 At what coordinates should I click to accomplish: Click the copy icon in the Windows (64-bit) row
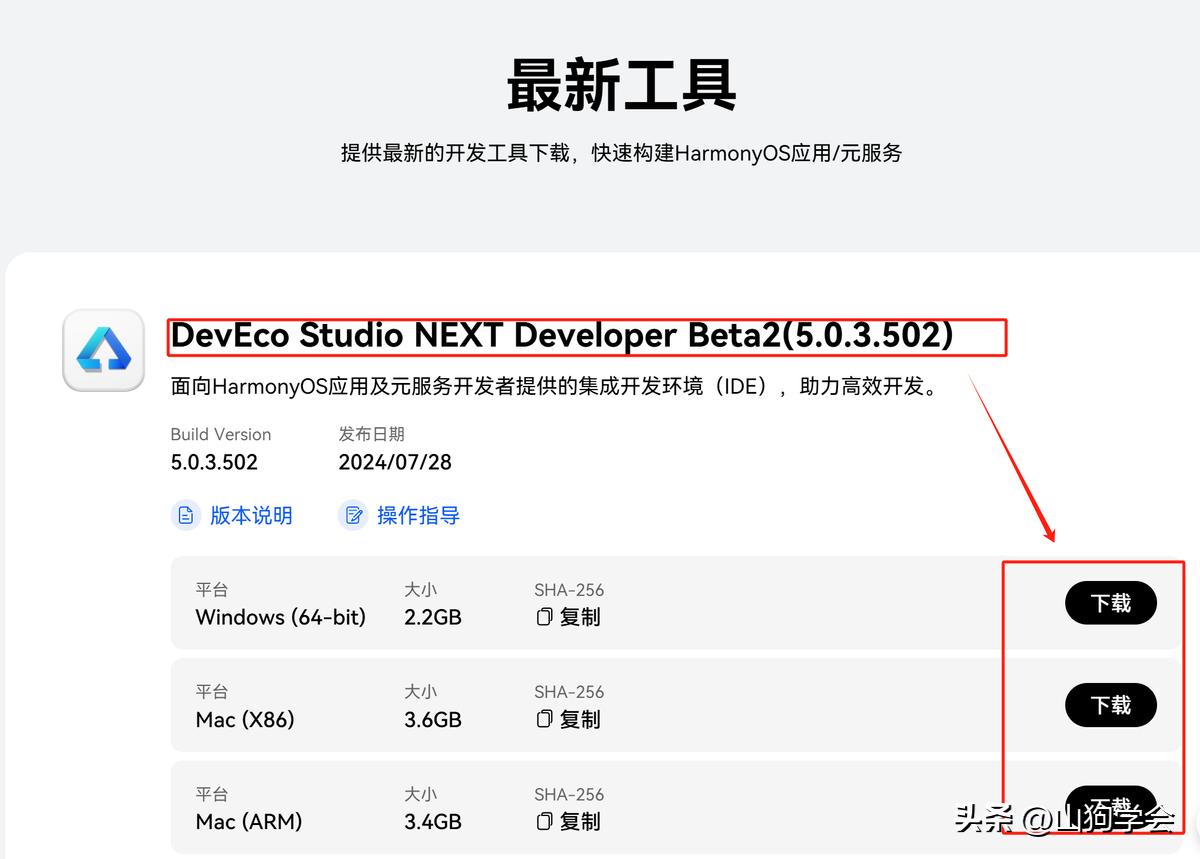[544, 617]
